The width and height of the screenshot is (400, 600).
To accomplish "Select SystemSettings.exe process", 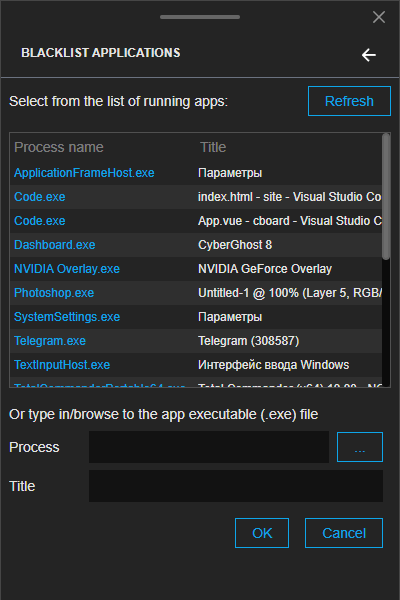I will tap(196, 317).
